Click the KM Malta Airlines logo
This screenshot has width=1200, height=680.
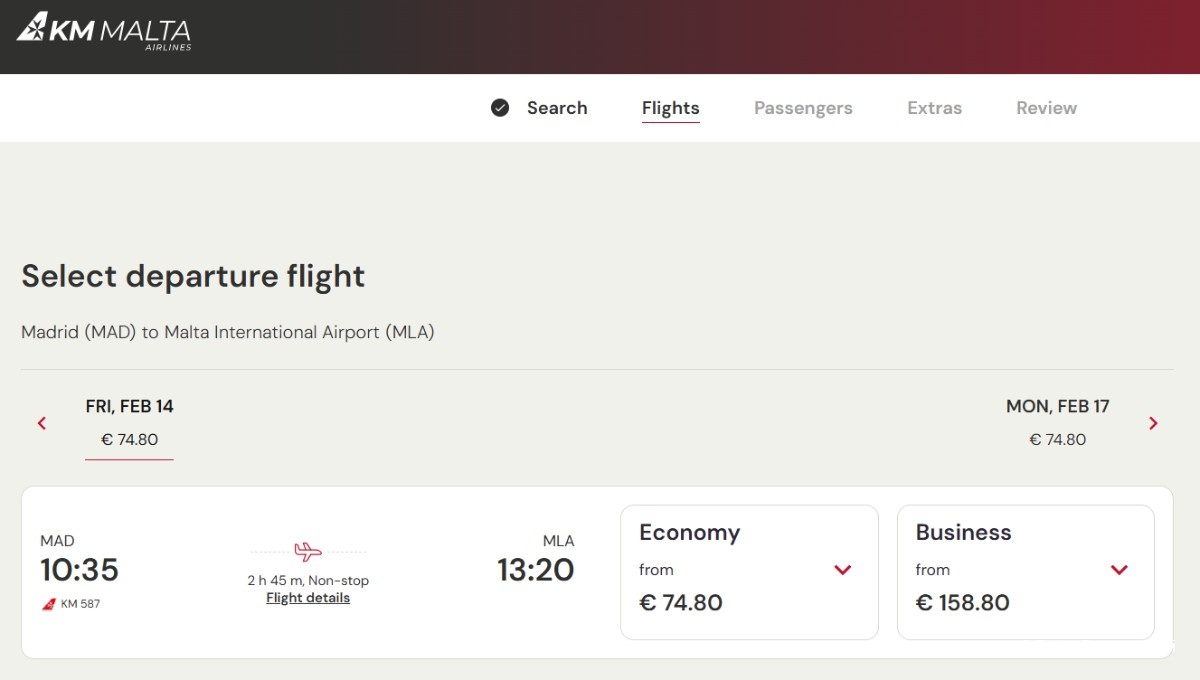pyautogui.click(x=104, y=33)
